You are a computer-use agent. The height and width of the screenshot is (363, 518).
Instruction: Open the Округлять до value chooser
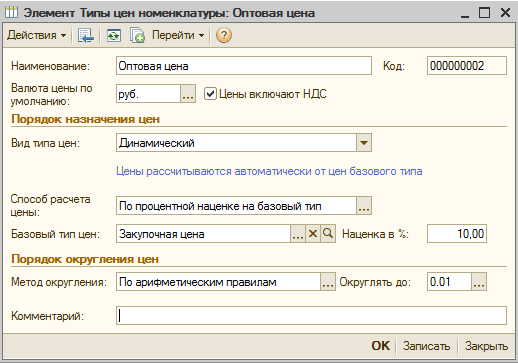pos(479,282)
